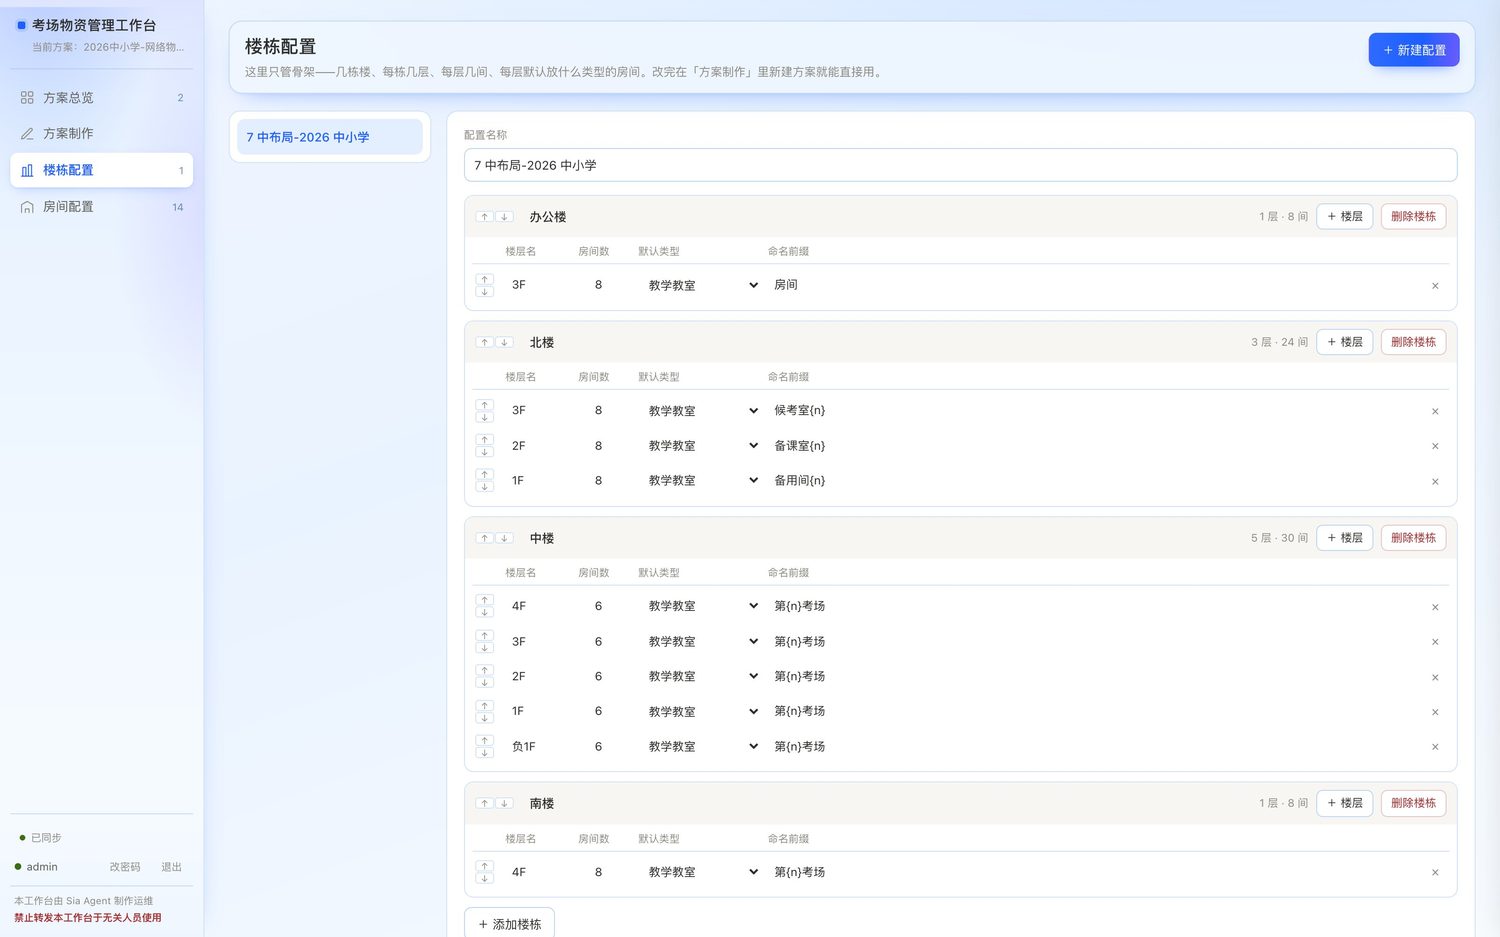Click 删除楼栋 for 中楼

click(x=1413, y=538)
